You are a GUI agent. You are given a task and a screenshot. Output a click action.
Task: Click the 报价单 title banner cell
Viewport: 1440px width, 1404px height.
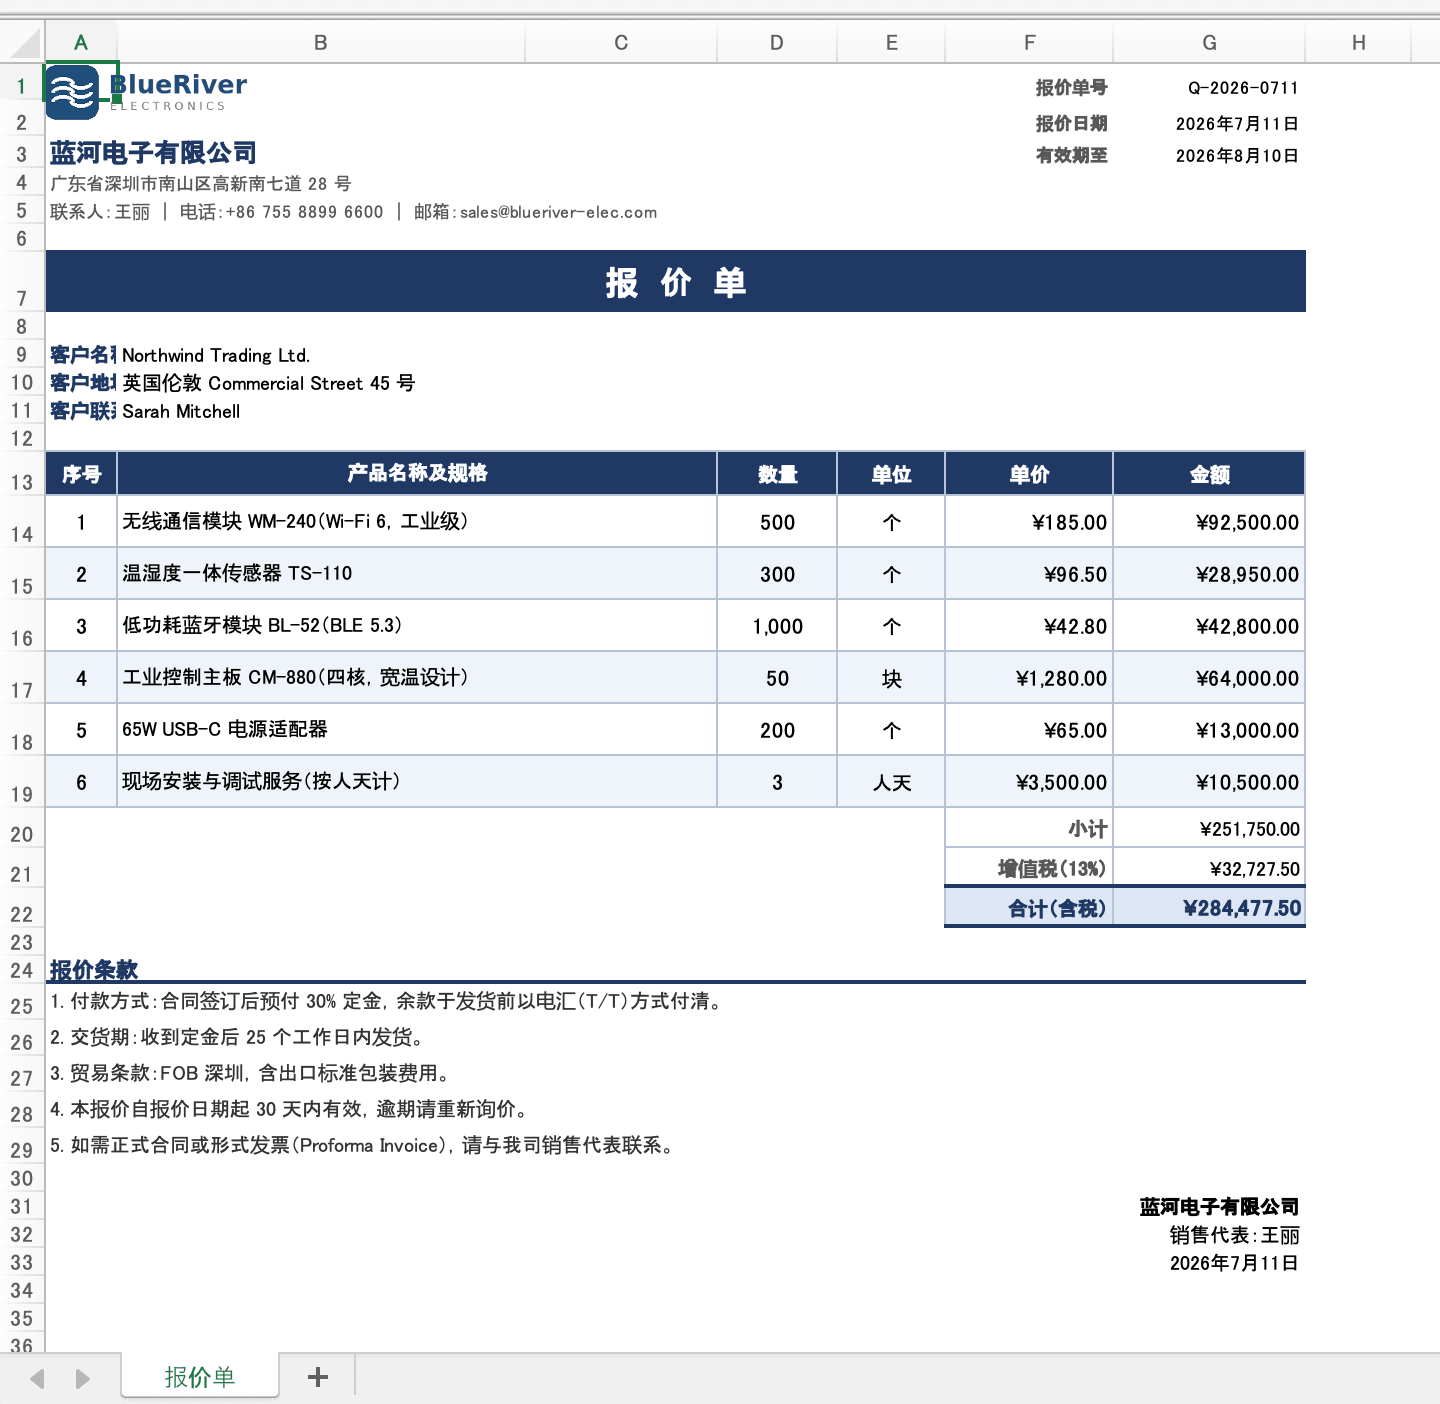click(x=676, y=282)
